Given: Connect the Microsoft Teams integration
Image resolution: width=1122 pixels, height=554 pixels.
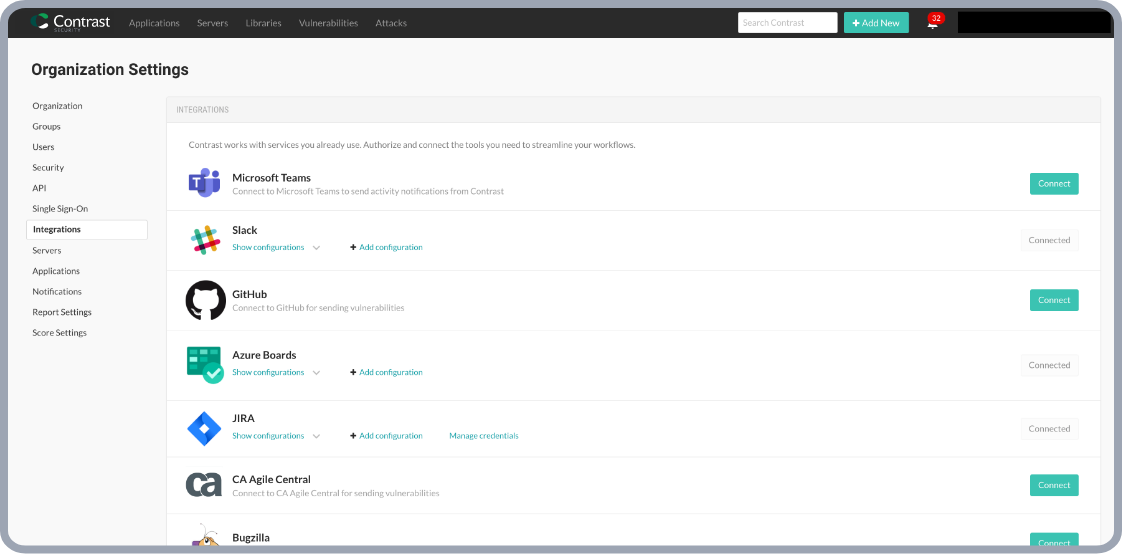Looking at the screenshot, I should tap(1054, 184).
